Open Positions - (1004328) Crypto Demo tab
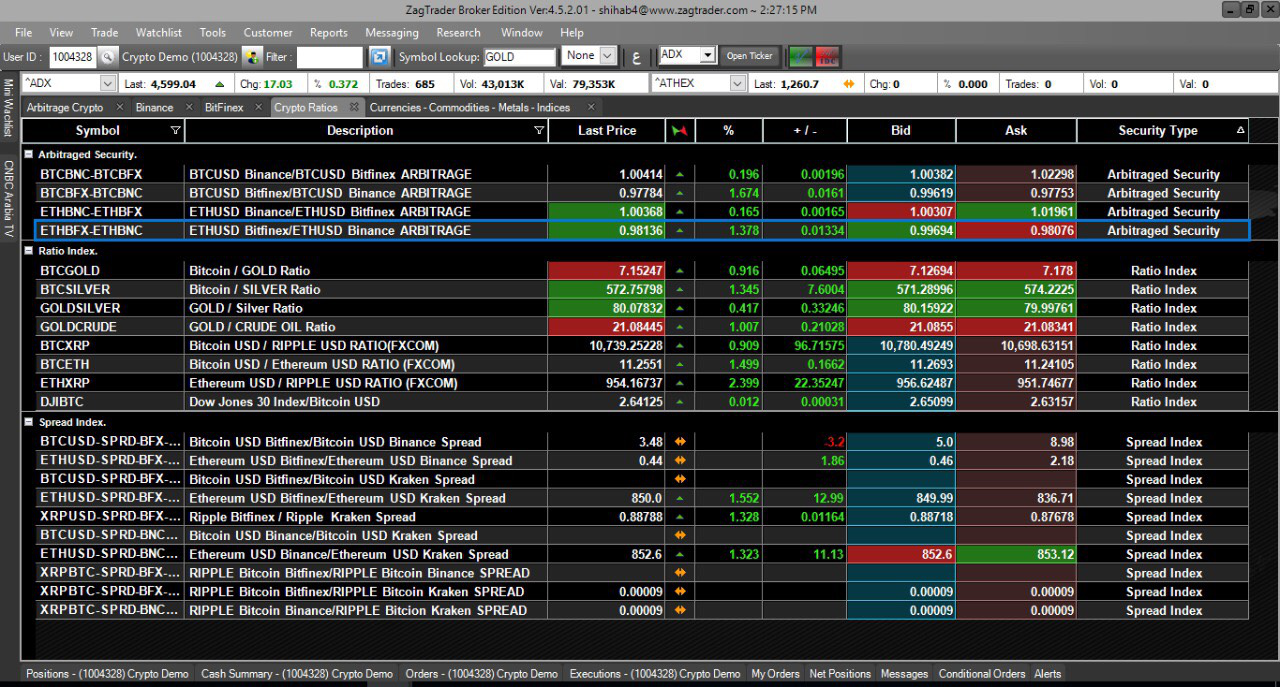This screenshot has width=1280, height=687. tap(107, 674)
